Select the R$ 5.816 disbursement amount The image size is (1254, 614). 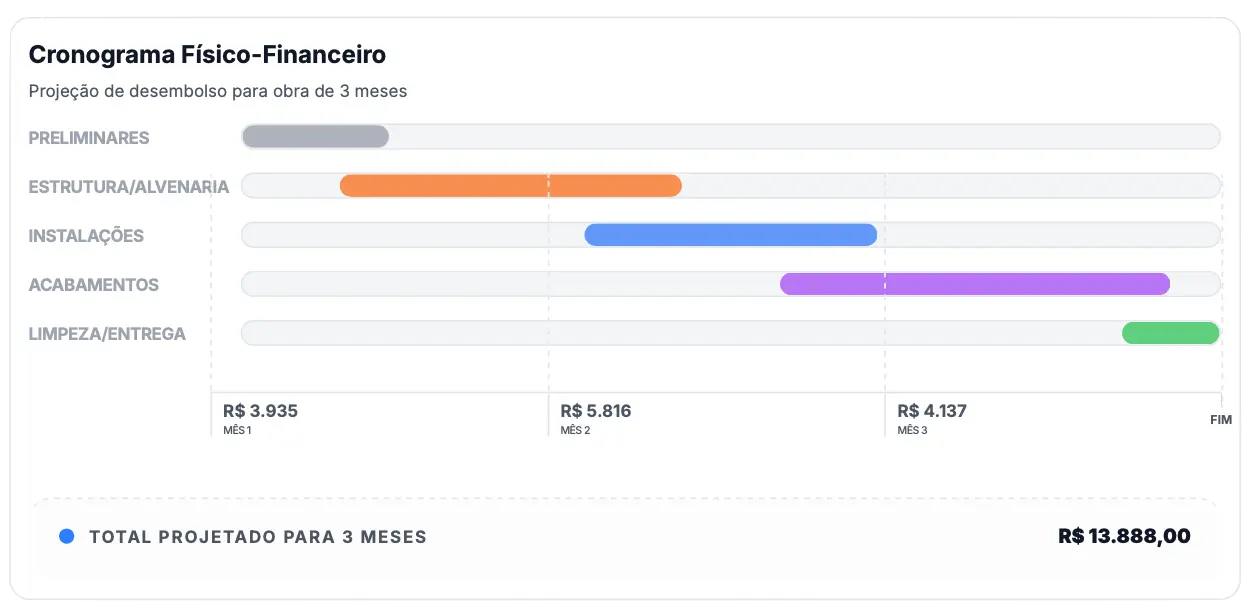(596, 411)
